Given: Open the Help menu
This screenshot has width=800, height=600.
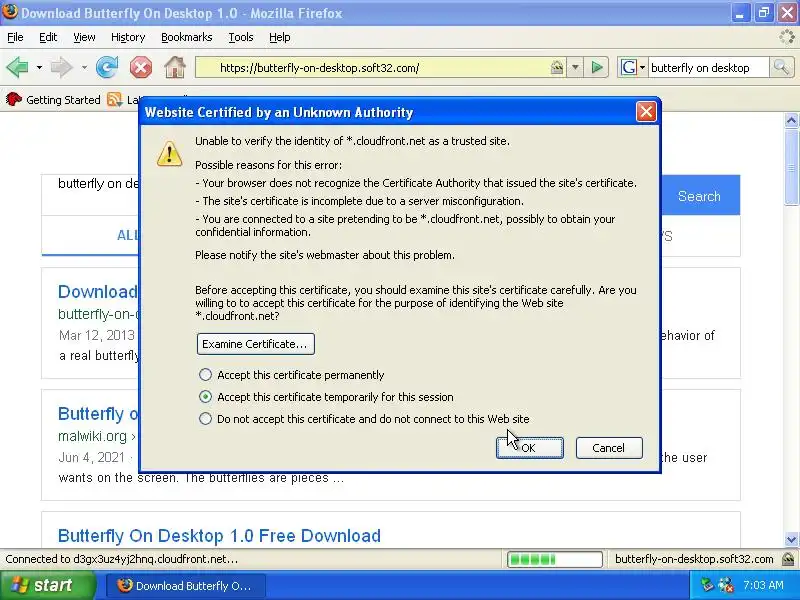Looking at the screenshot, I should (280, 37).
